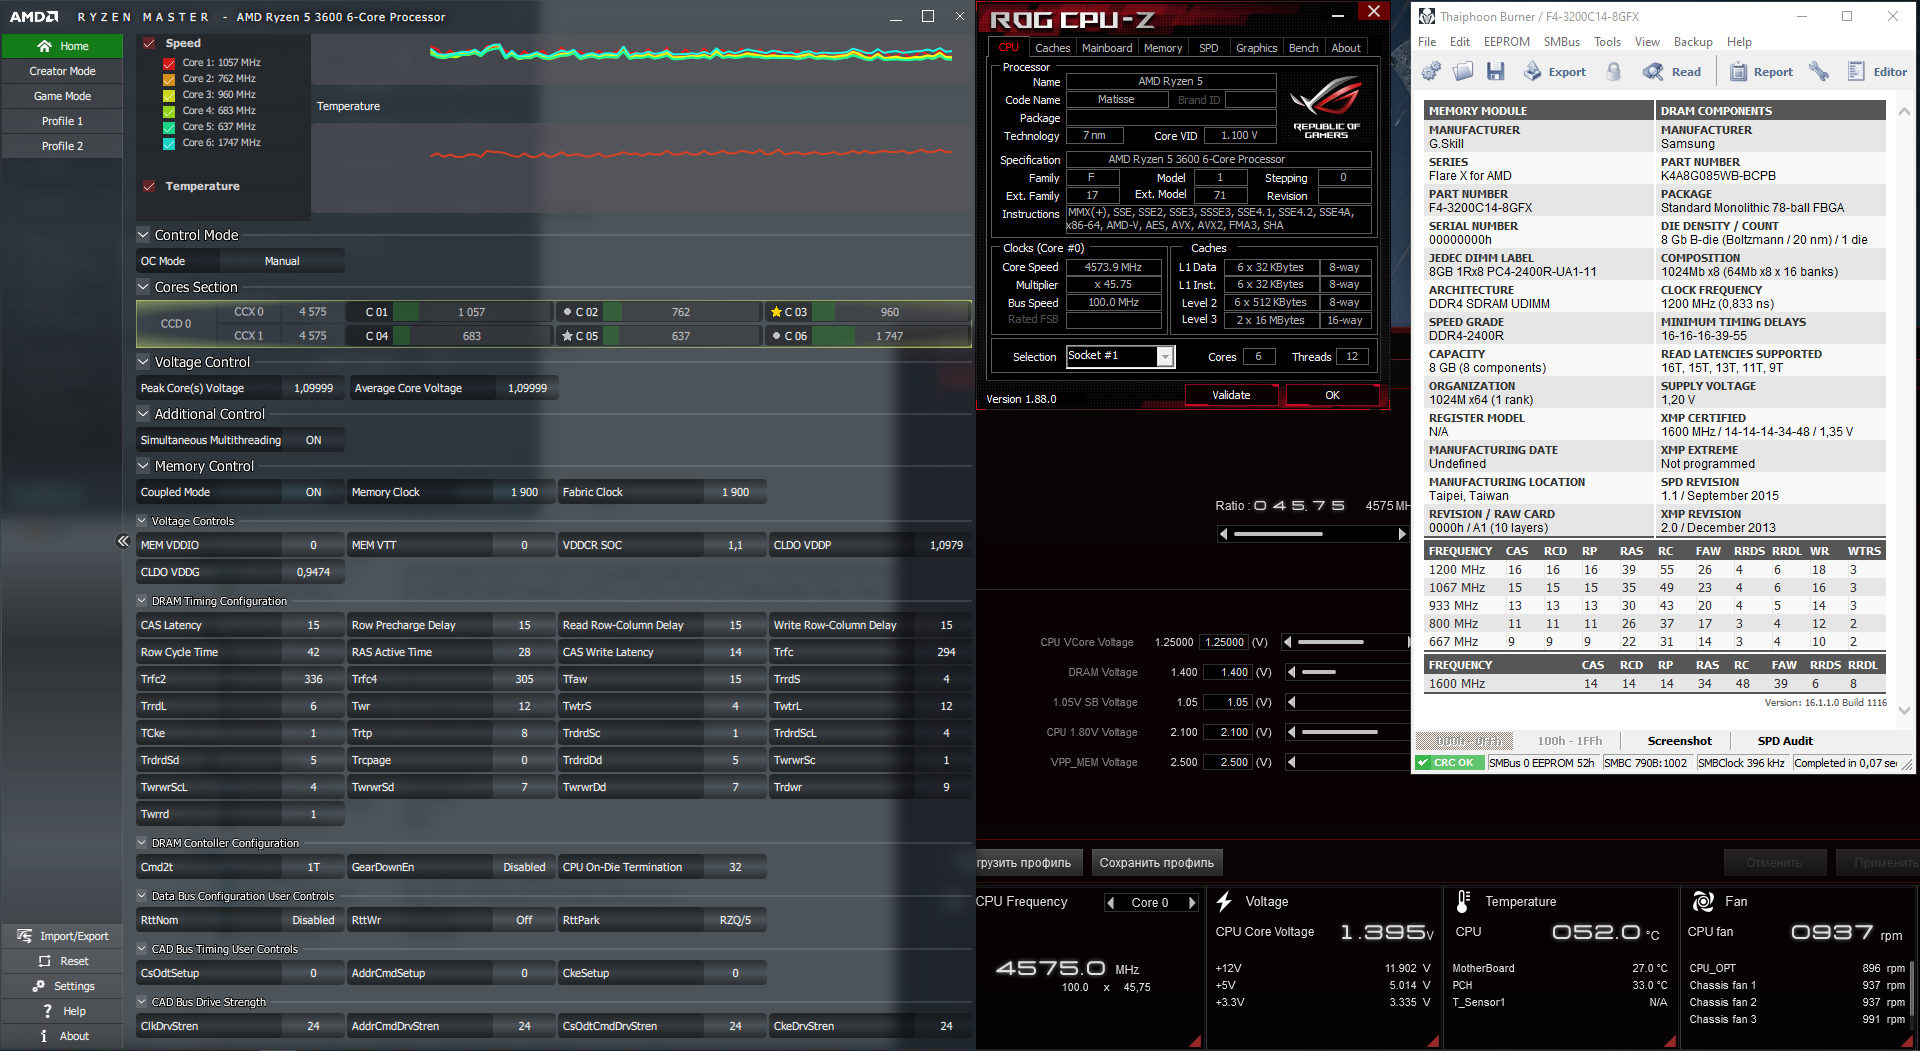Collapse the Data Bus Configuration User Controls subsection

[x=142, y=896]
